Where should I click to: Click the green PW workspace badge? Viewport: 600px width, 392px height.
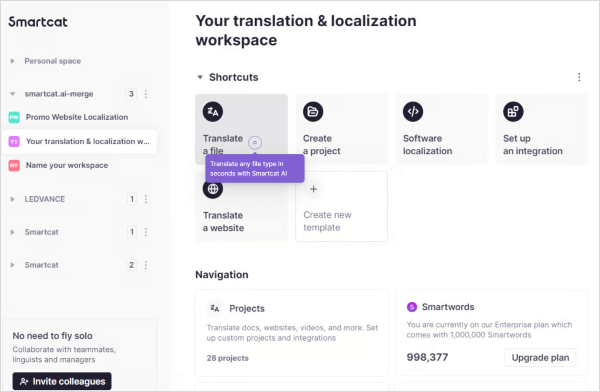pos(14,117)
